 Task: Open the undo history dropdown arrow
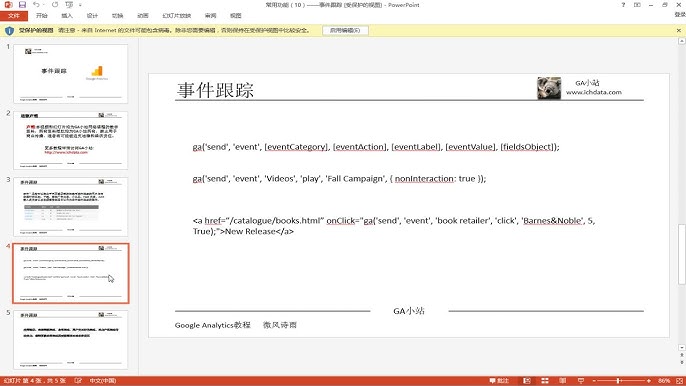coord(45,5)
